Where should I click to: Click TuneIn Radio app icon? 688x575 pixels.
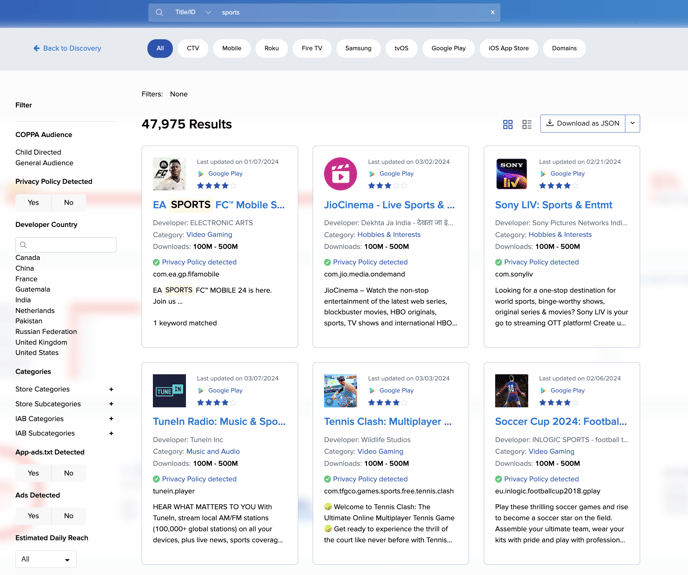tap(169, 391)
